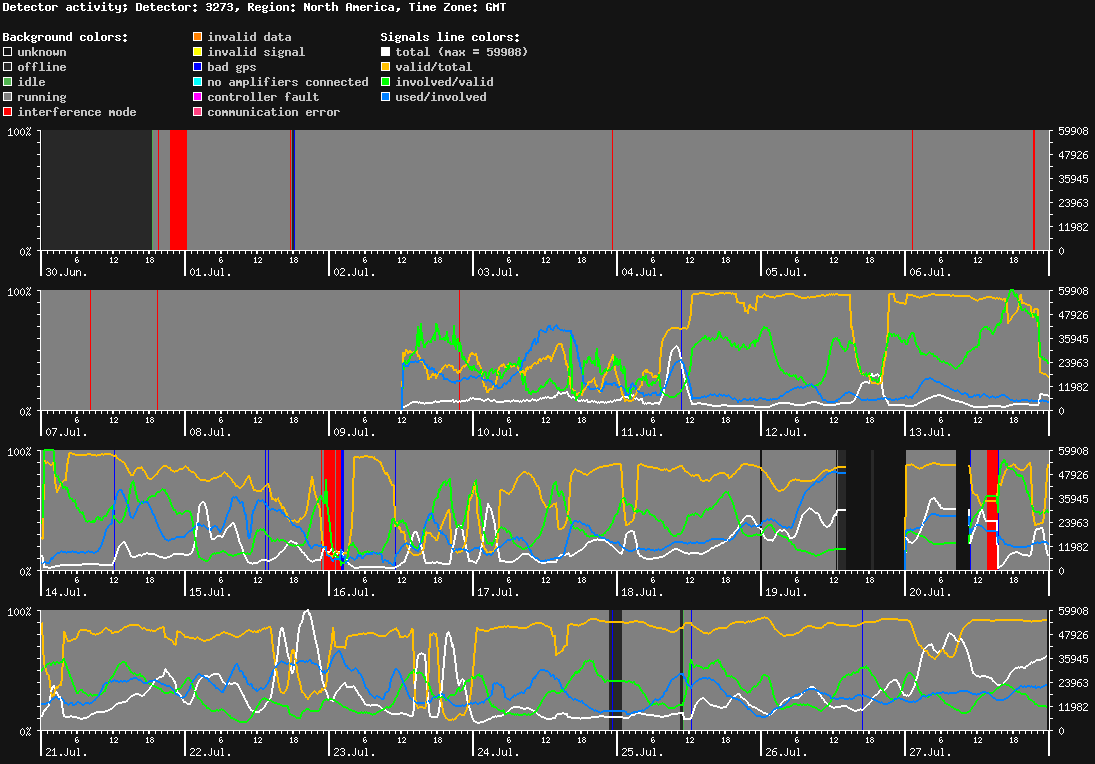Click the yellow 'invalid signal' swatch
Screen dimensions: 1095x764
(198, 52)
